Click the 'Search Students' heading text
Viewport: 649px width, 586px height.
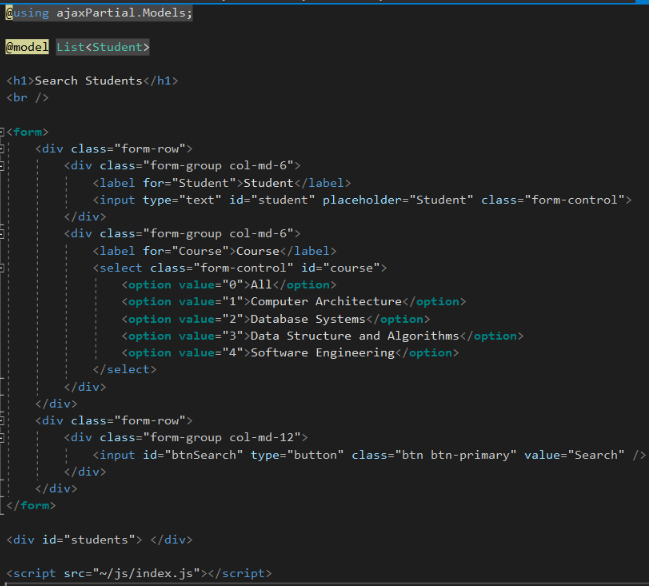(89, 81)
